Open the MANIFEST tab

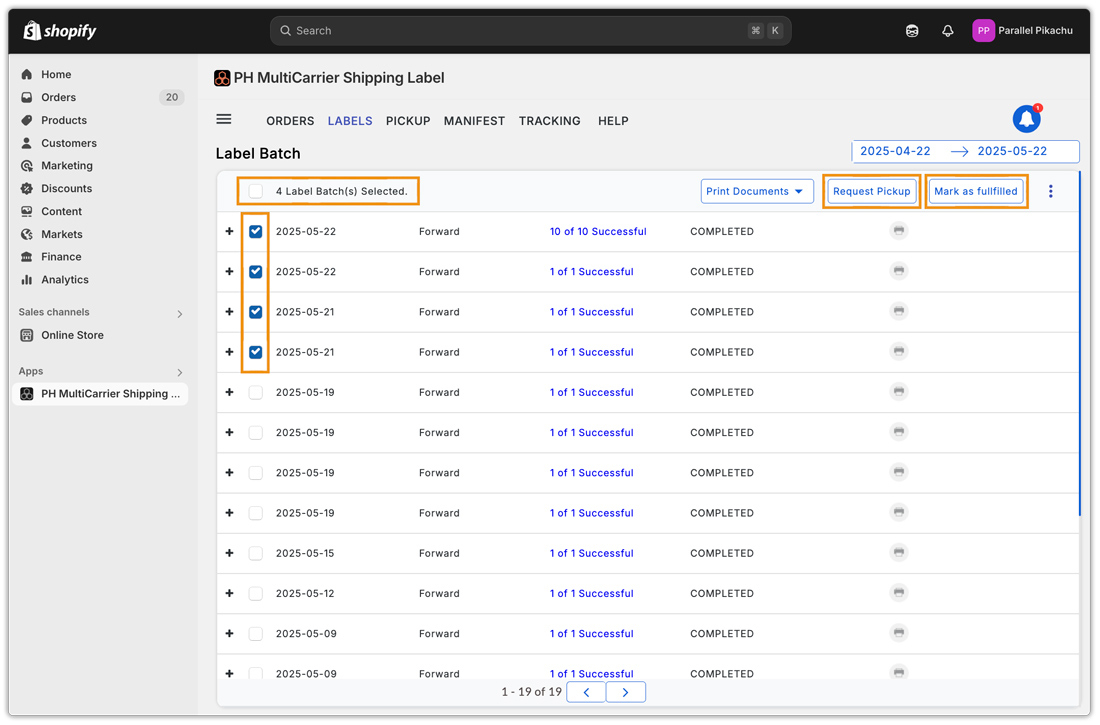[x=474, y=121]
